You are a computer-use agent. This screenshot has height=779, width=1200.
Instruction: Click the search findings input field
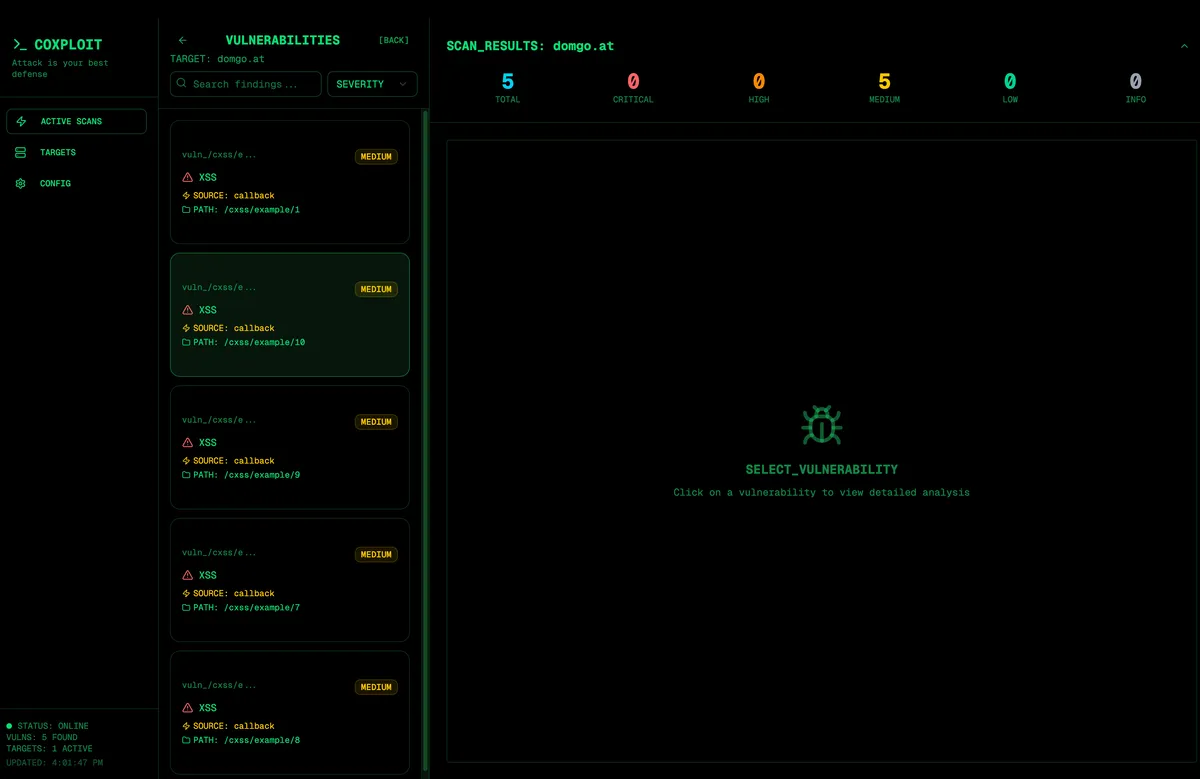[x=245, y=84]
